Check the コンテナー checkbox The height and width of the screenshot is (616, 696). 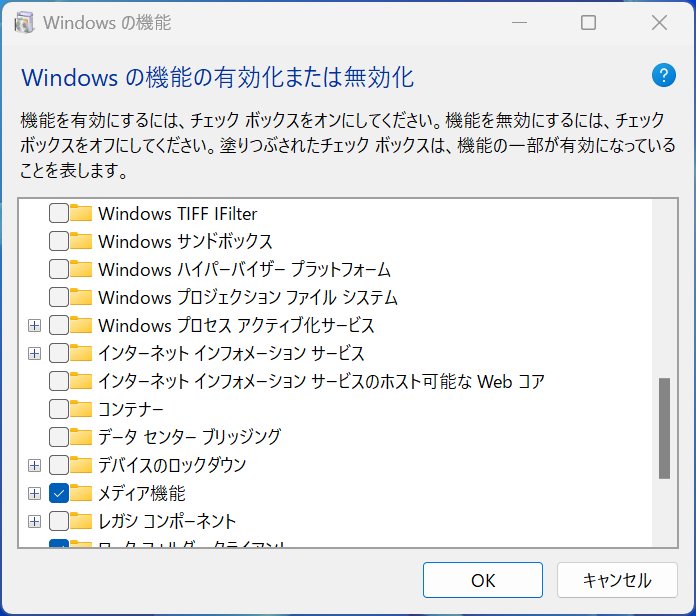[x=59, y=409]
